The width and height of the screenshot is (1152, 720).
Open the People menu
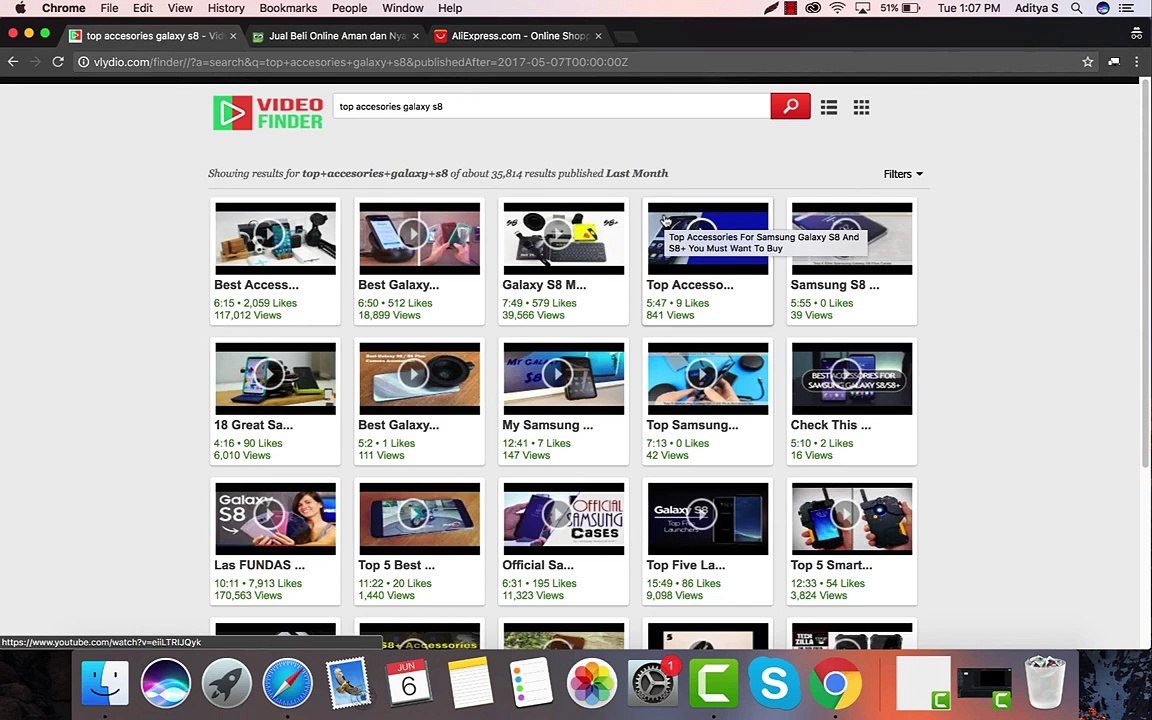click(x=349, y=8)
